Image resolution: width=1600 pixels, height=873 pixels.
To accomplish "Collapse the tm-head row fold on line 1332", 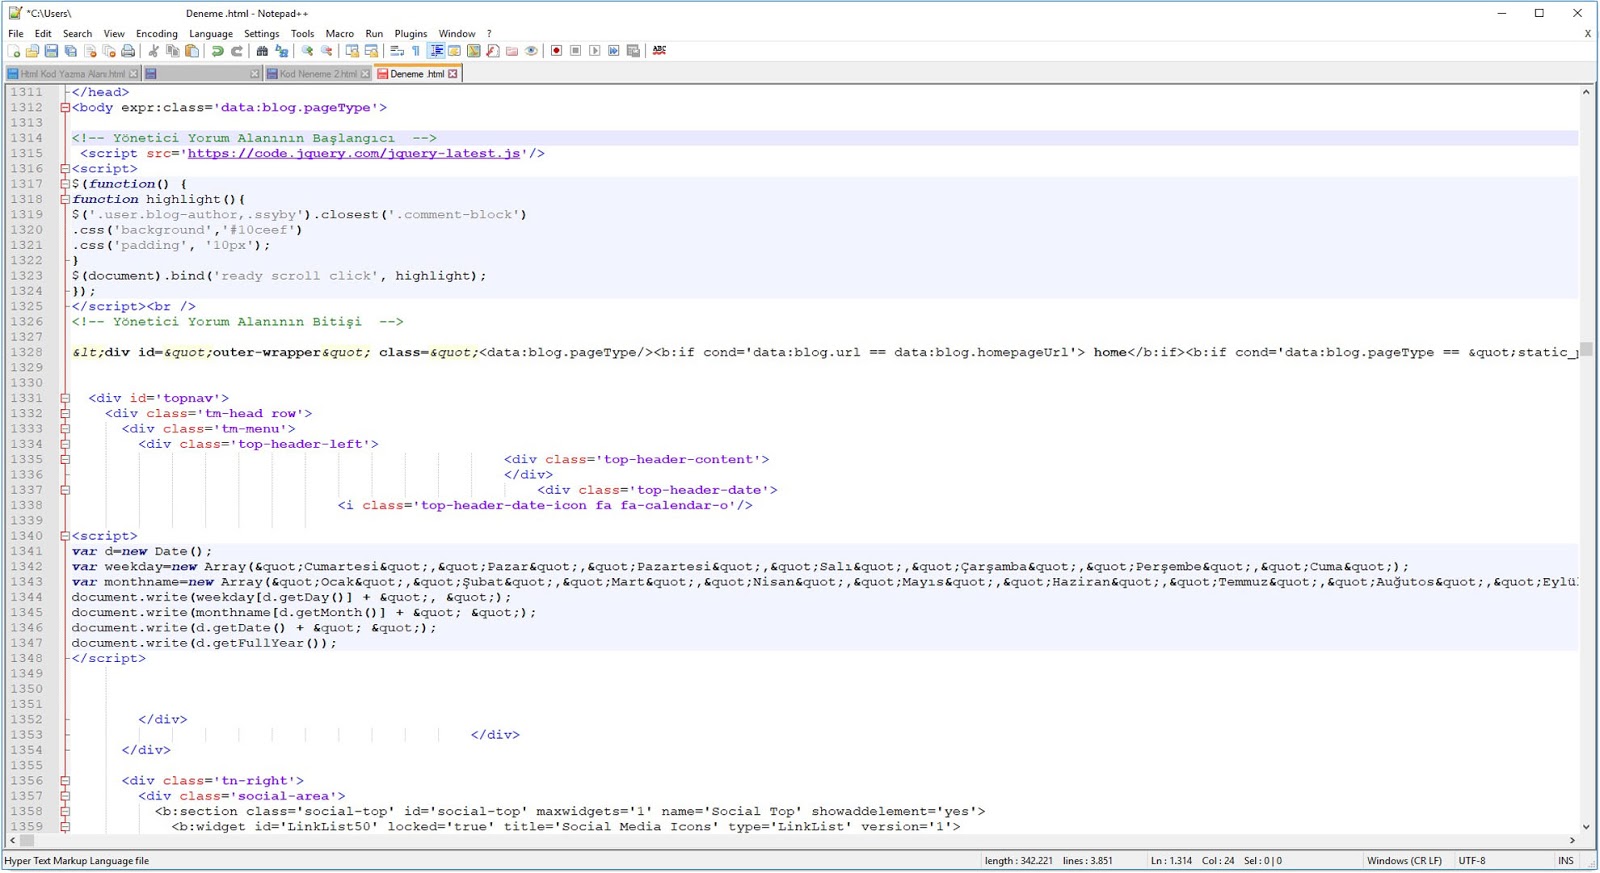I will click(x=65, y=413).
